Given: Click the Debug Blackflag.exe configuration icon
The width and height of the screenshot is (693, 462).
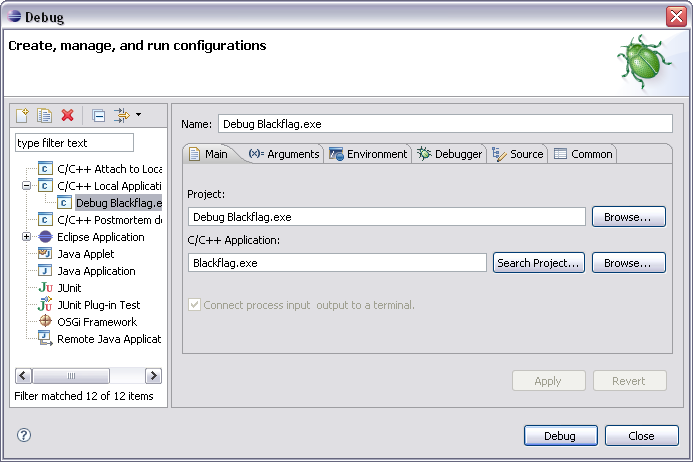Looking at the screenshot, I should click(x=64, y=202).
